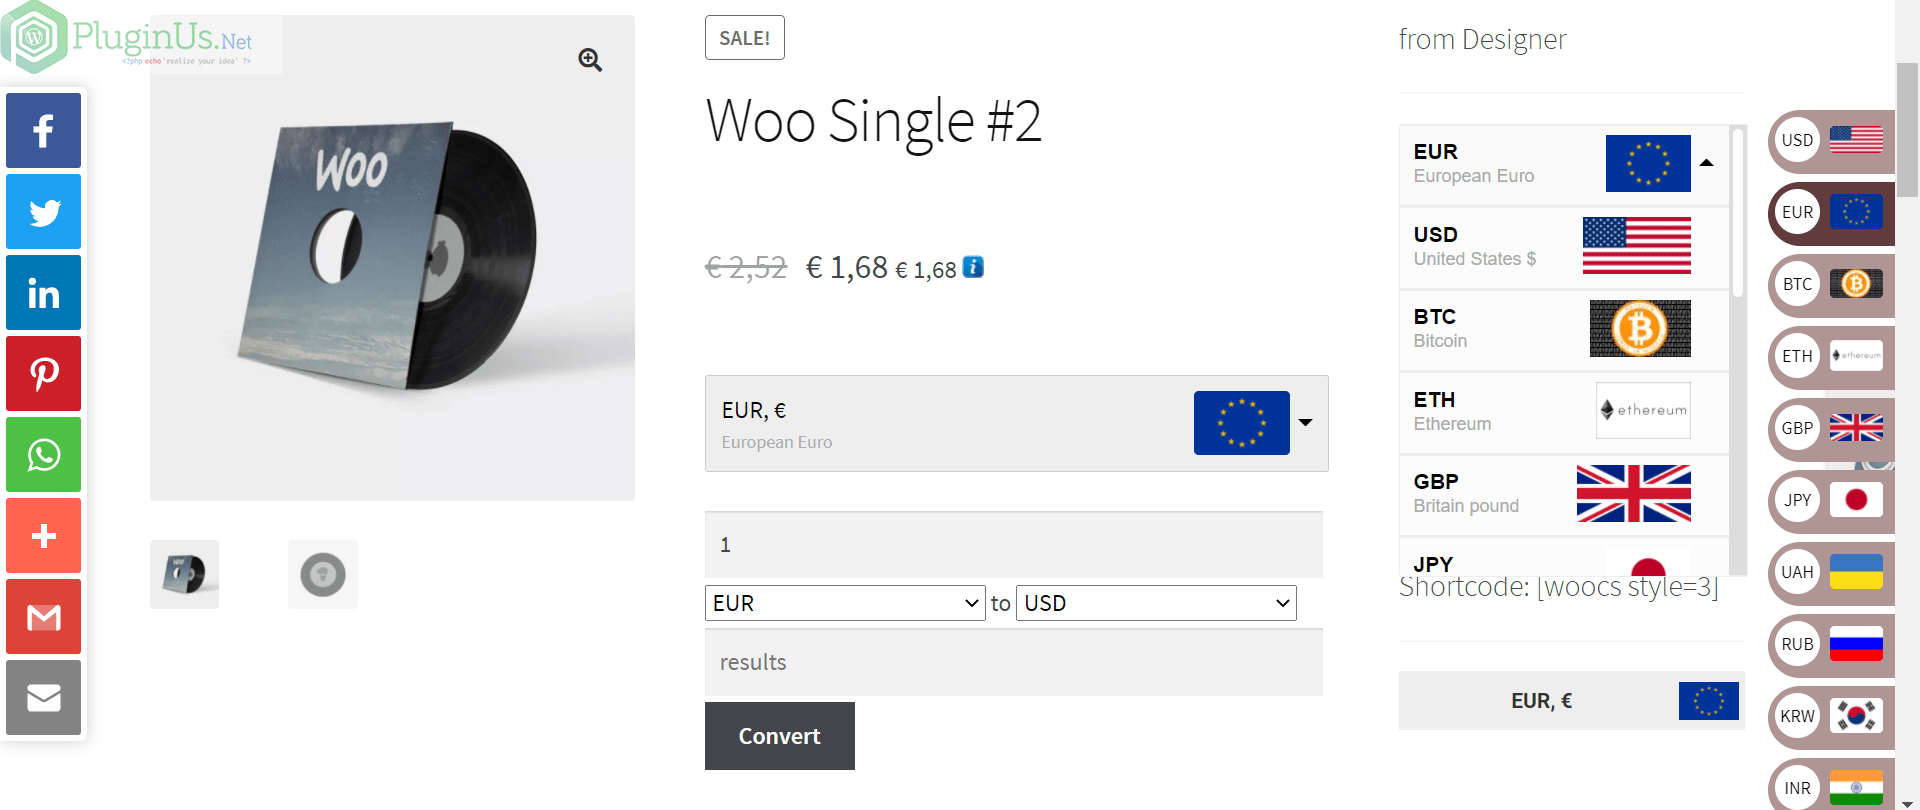Screen dimensions: 1920x810
Task: Expand the USD target currency combo box
Action: (x=1156, y=603)
